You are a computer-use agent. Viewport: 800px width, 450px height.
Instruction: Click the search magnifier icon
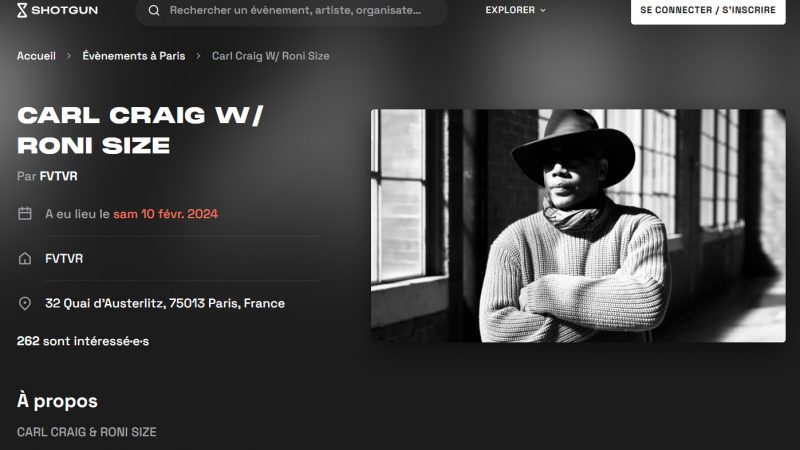point(154,10)
